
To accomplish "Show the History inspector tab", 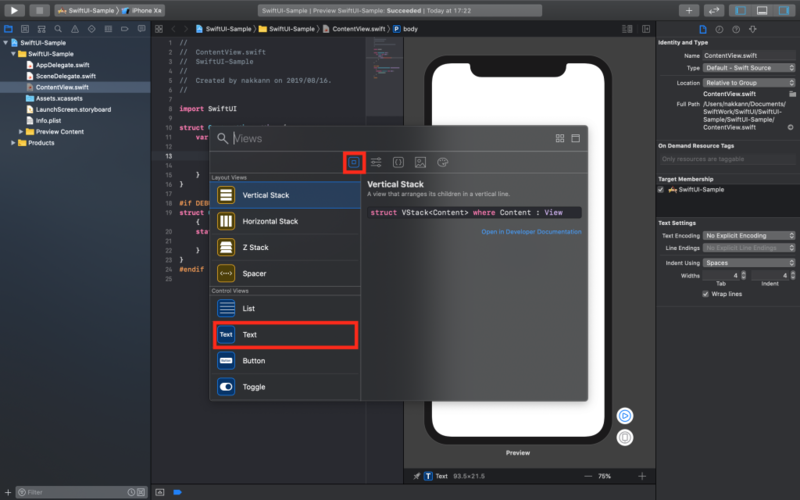I will click(x=719, y=29).
